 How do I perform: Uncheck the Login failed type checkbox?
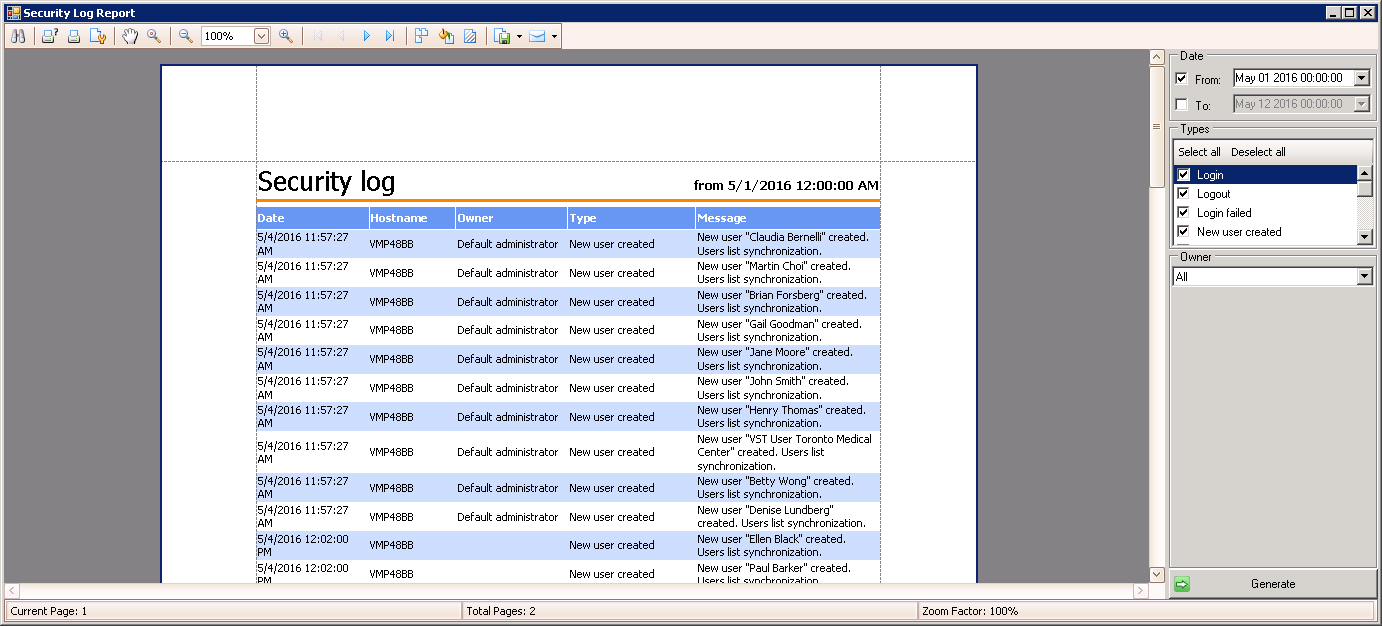click(1183, 213)
